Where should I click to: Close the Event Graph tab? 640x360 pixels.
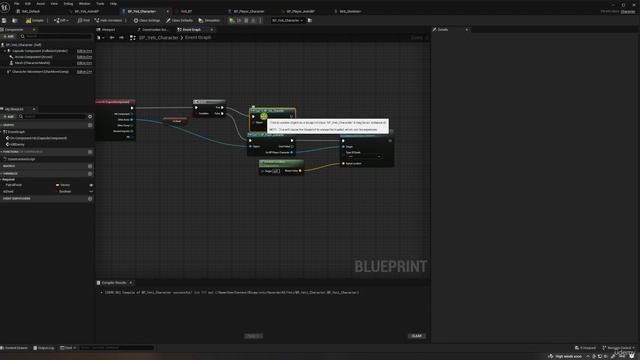tap(211, 30)
